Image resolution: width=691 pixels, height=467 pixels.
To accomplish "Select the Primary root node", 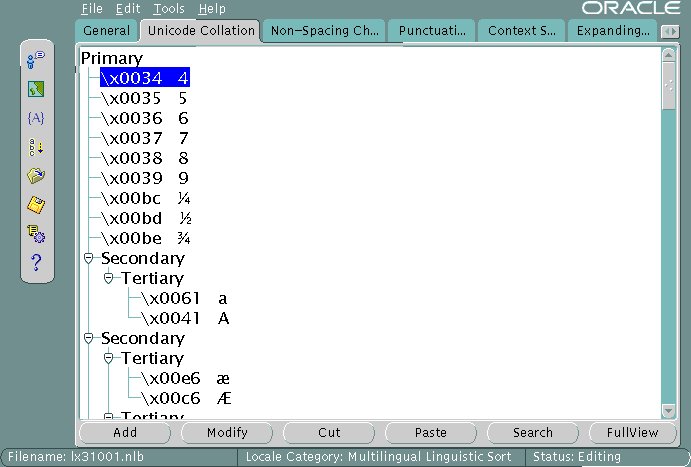I will pyautogui.click(x=112, y=58).
